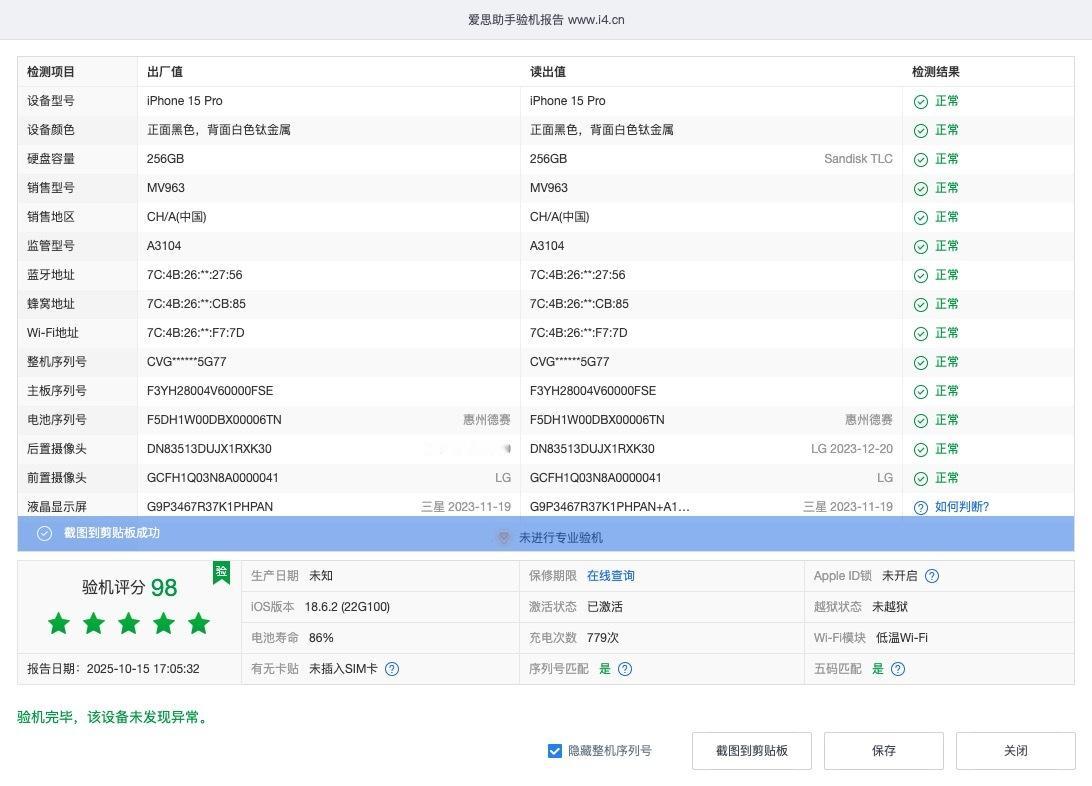
Task: Open the help icon next to 序列号匹配
Action: pyautogui.click(x=625, y=669)
